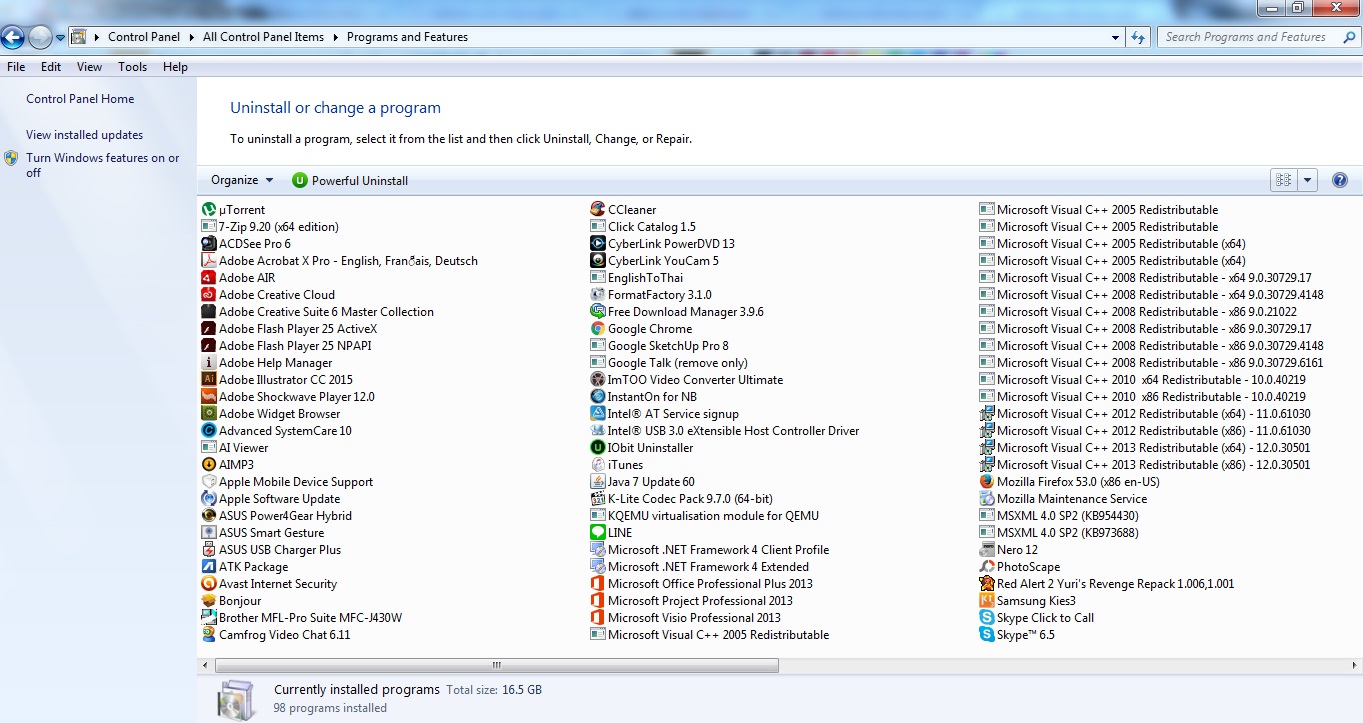This screenshot has width=1363, height=723.
Task: Click the back navigation button
Action: [x=12, y=38]
